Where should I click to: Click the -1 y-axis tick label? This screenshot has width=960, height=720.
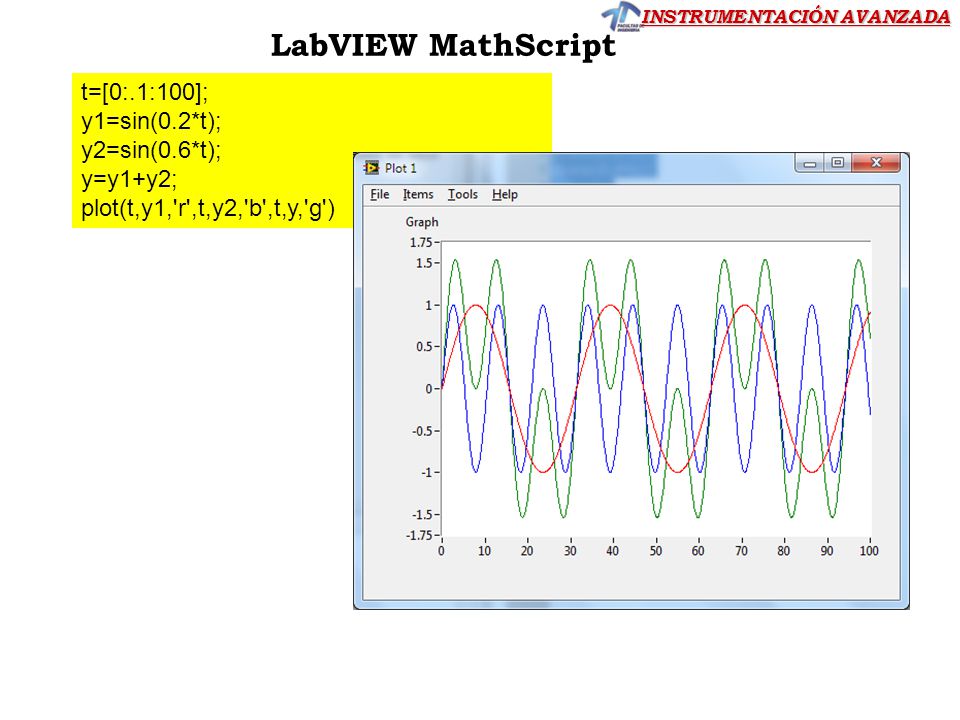coord(427,473)
